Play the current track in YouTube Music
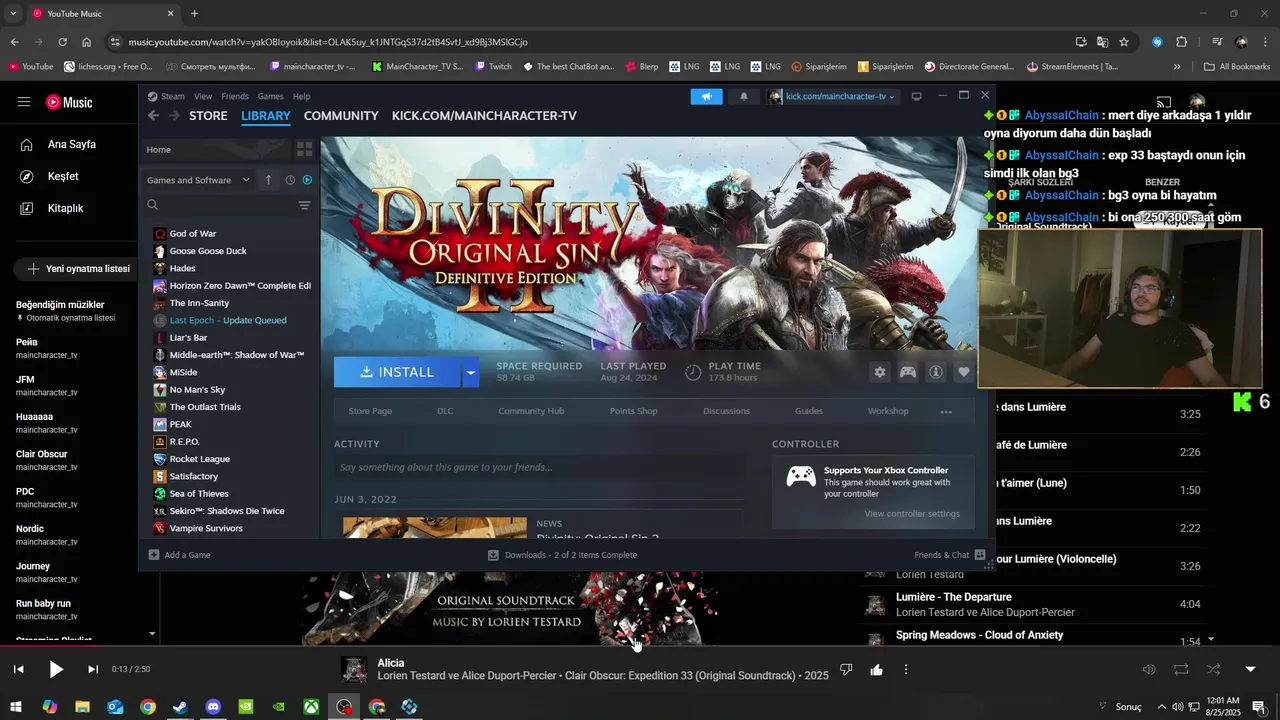The height and width of the screenshot is (720, 1280). (56, 669)
